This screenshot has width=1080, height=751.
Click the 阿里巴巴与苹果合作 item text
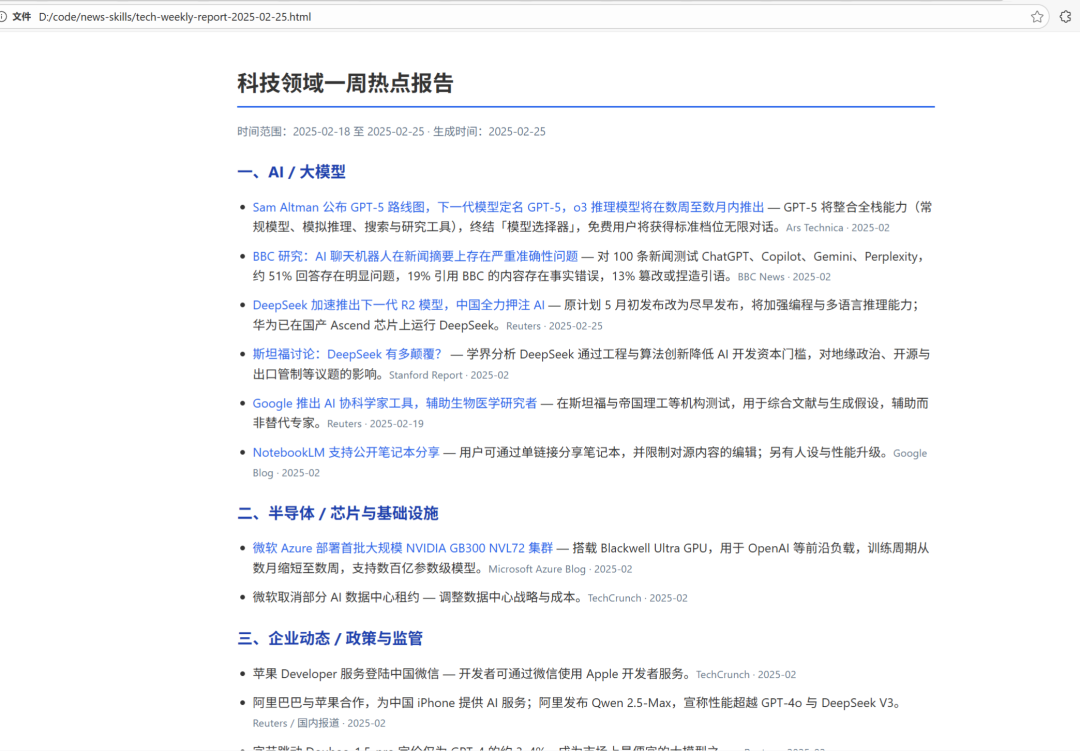pyautogui.click(x=311, y=703)
